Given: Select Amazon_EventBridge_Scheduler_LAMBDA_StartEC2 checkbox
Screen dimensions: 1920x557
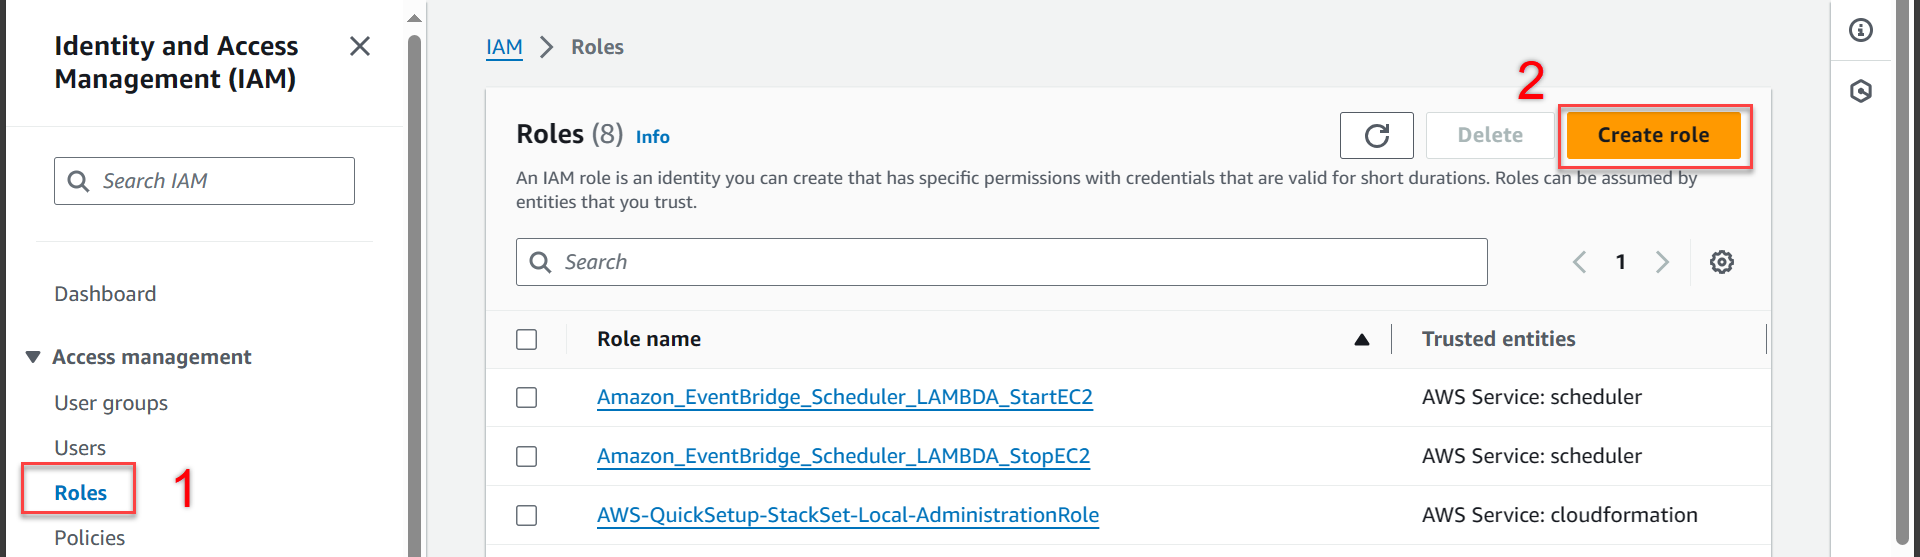Looking at the screenshot, I should (x=527, y=398).
